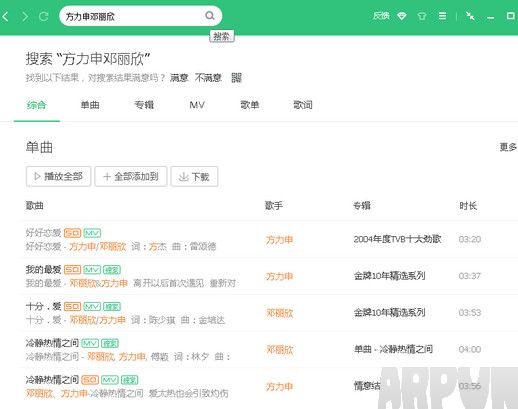This screenshot has width=518, height=409.
Task: Open artist 方力申 on 我的最爱 row
Action: click(x=279, y=276)
